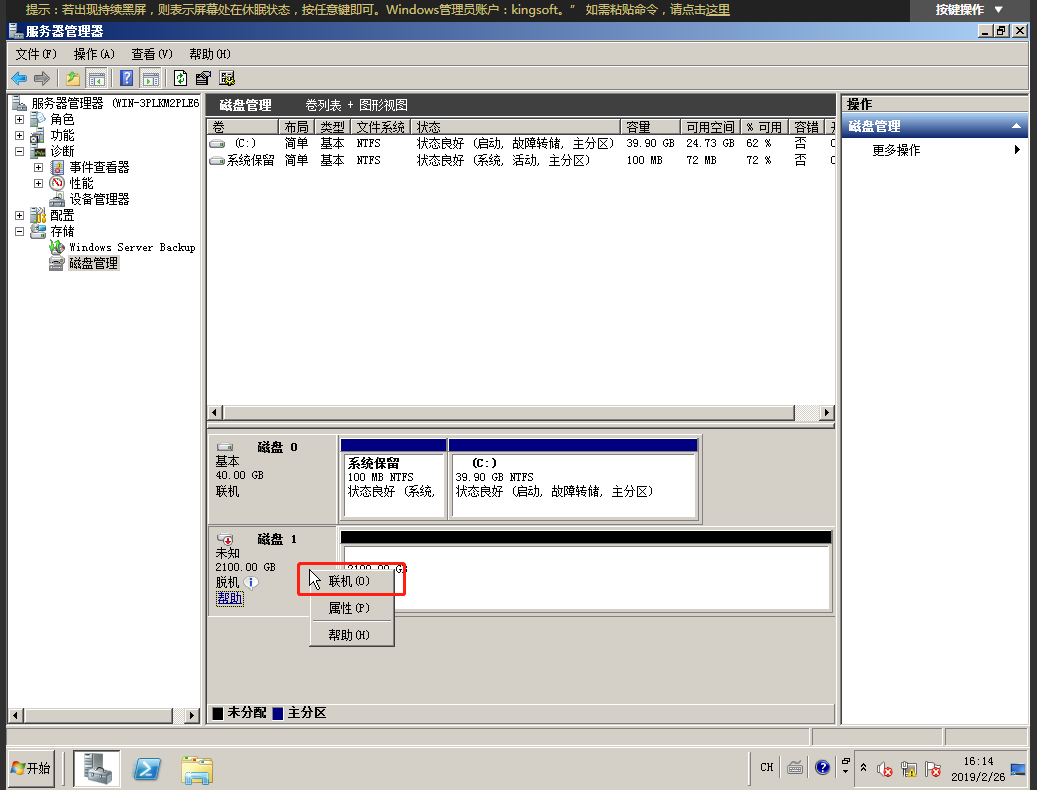Open 更多操作 submenu in actions pane
Viewport: 1037px width, 790px height.
(x=895, y=150)
